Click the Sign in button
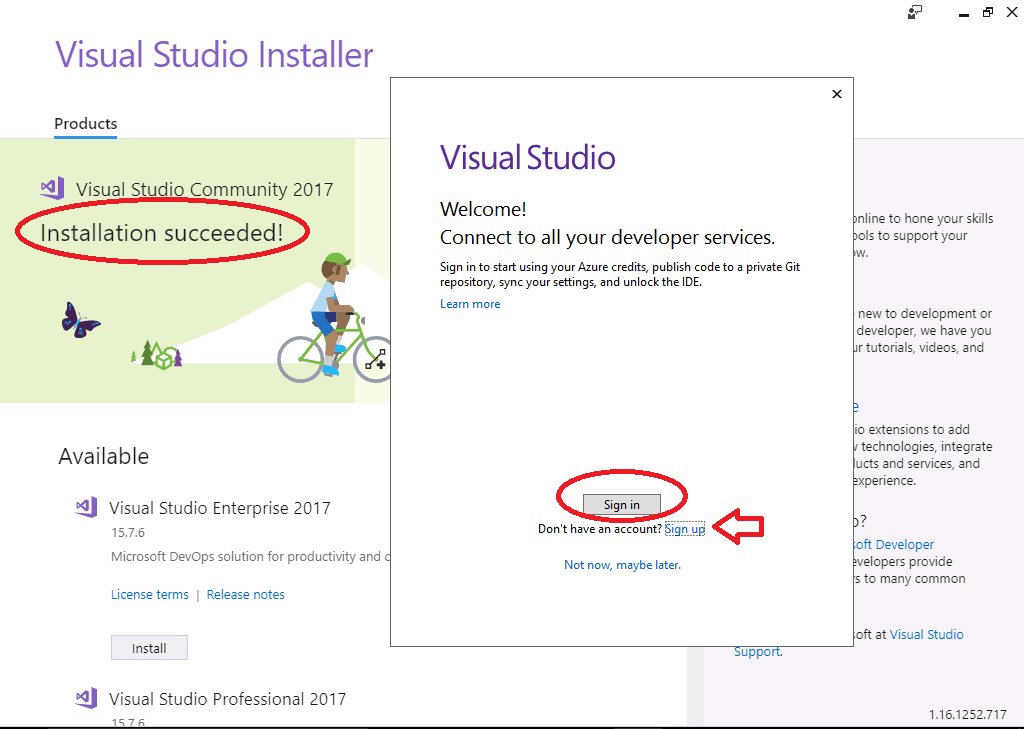 coord(622,504)
